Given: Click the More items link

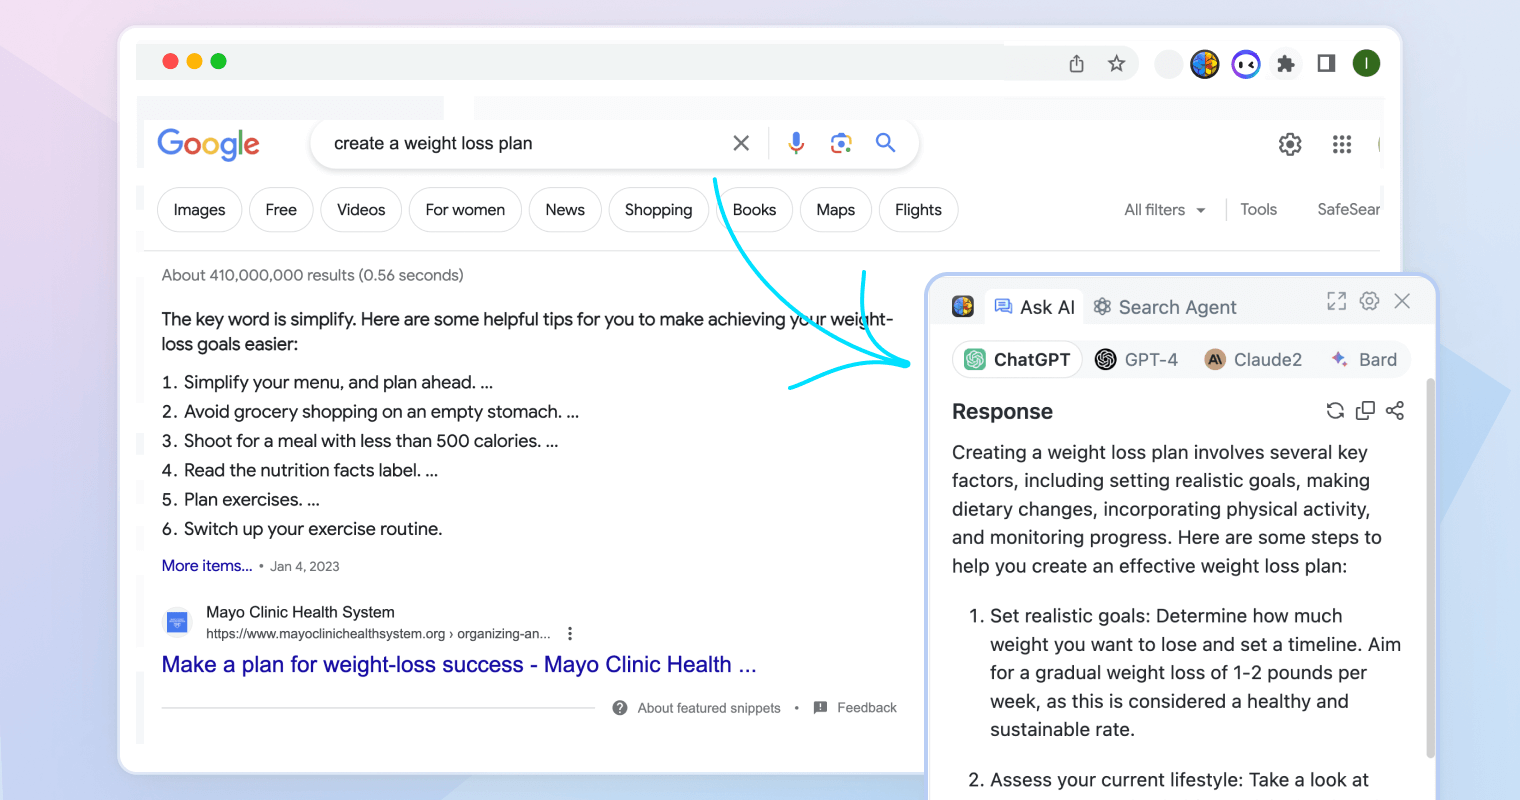Looking at the screenshot, I should coord(207,566).
